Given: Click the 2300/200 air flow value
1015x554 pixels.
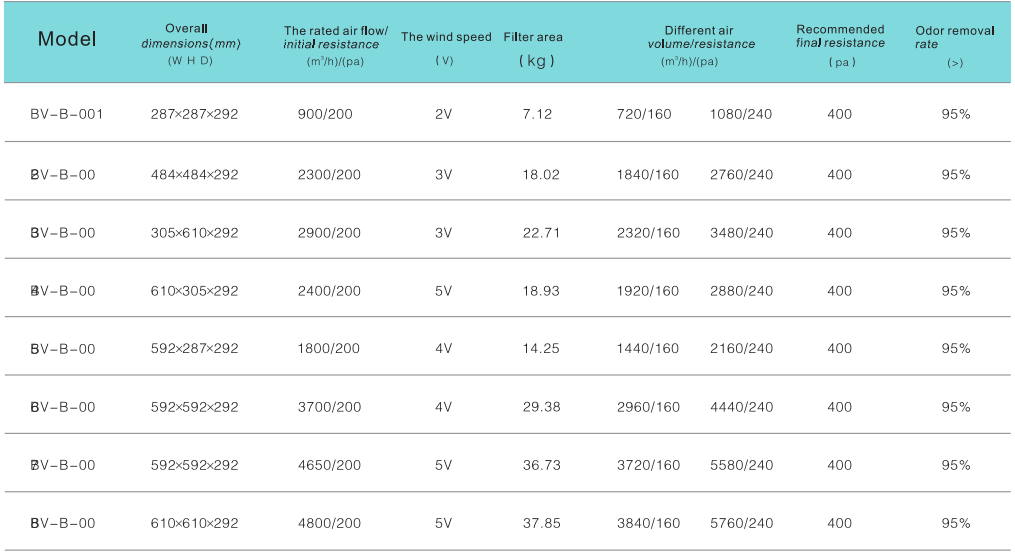Looking at the screenshot, I should 329,175.
